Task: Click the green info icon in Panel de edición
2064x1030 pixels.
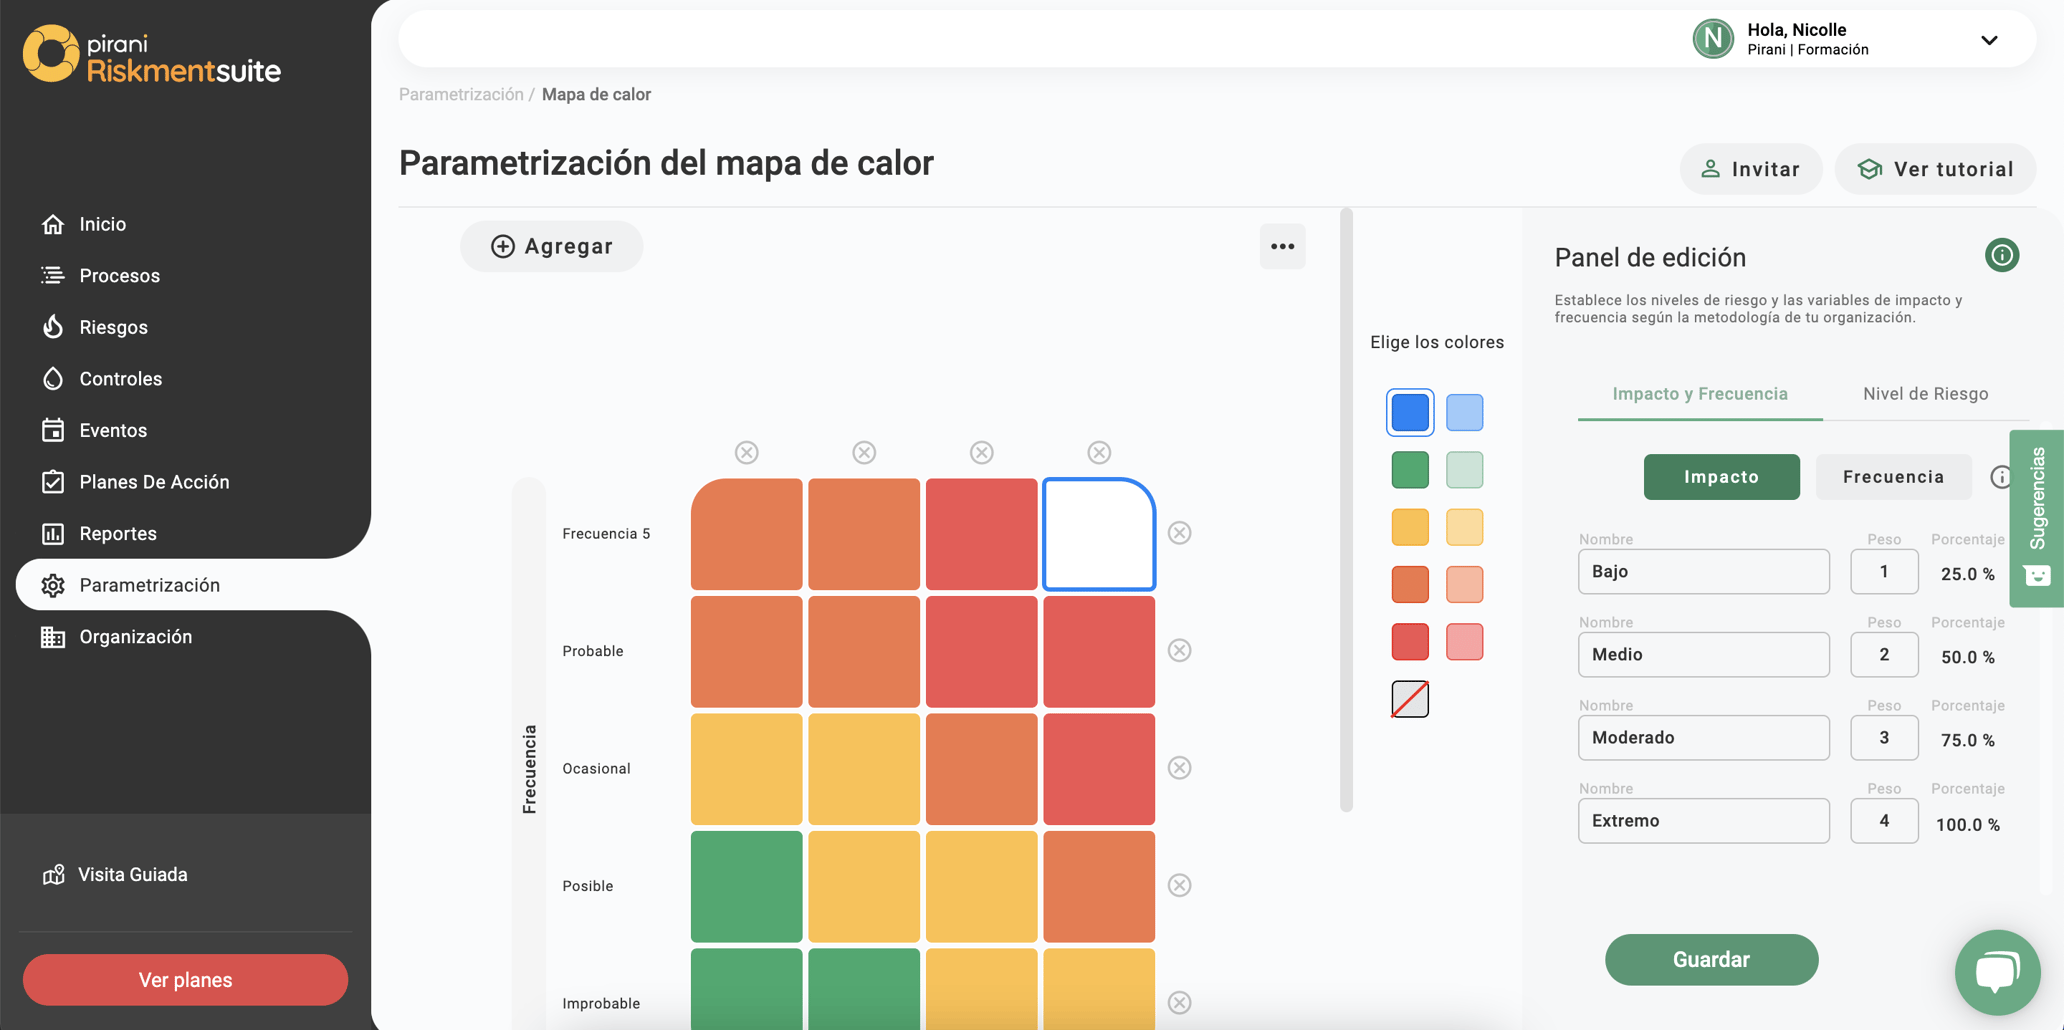Action: point(2001,255)
